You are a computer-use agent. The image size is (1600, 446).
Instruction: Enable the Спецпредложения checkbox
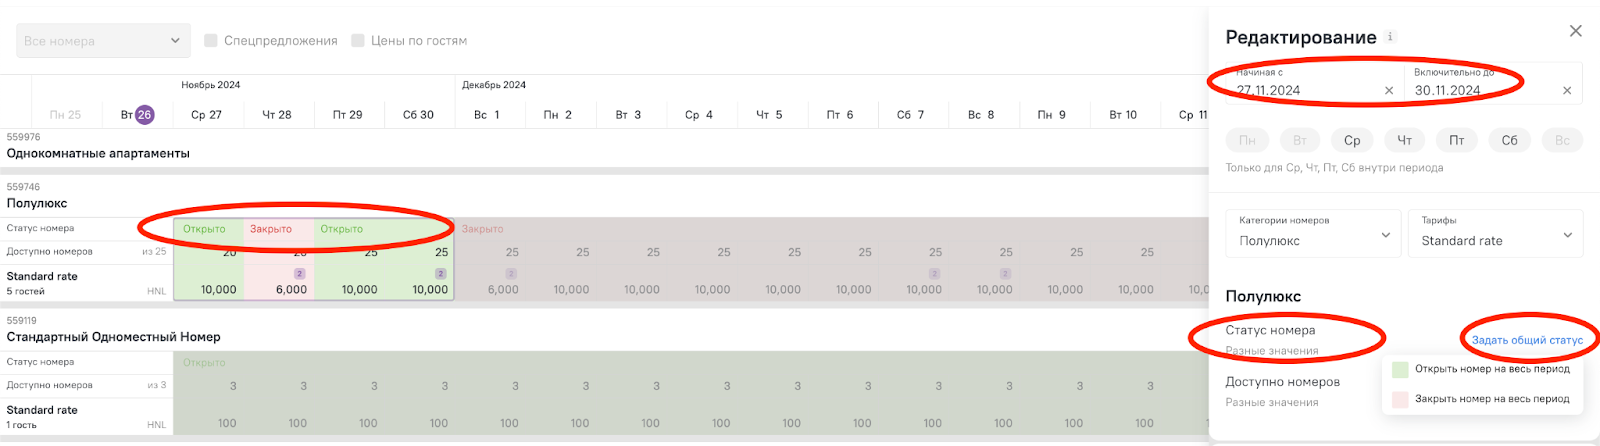tap(211, 40)
